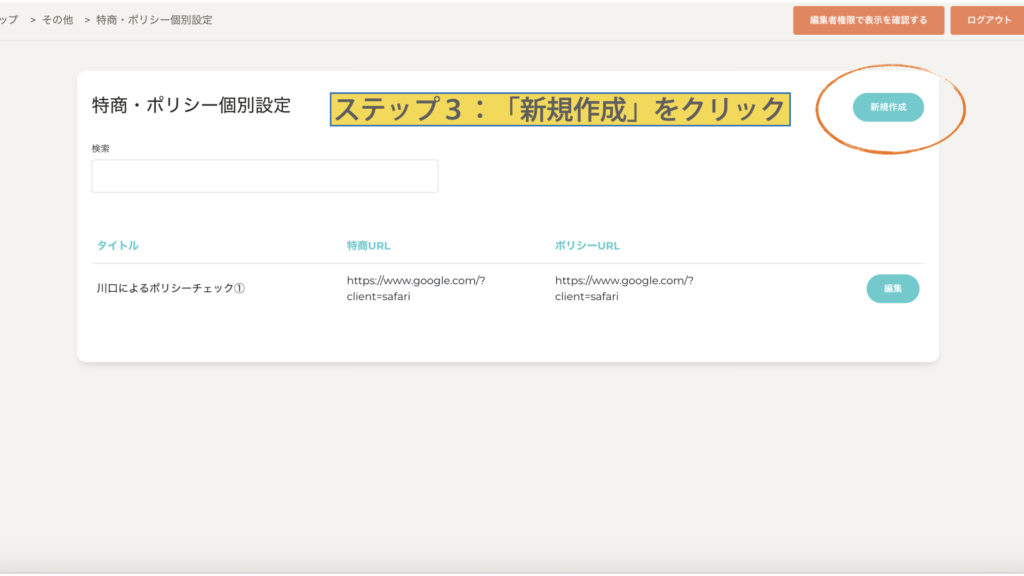The width and height of the screenshot is (1024, 576).
Task: Click the URL value under 特商URL
Action: click(415, 288)
